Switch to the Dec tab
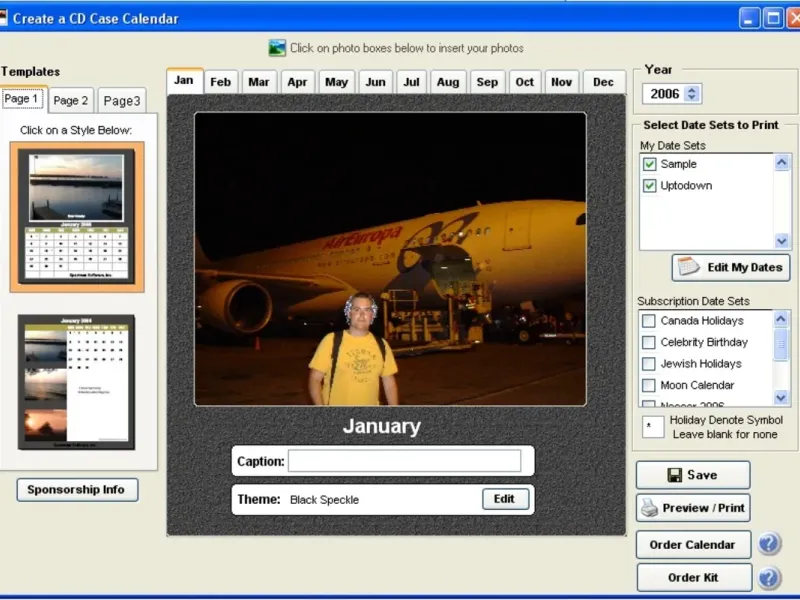 (604, 82)
